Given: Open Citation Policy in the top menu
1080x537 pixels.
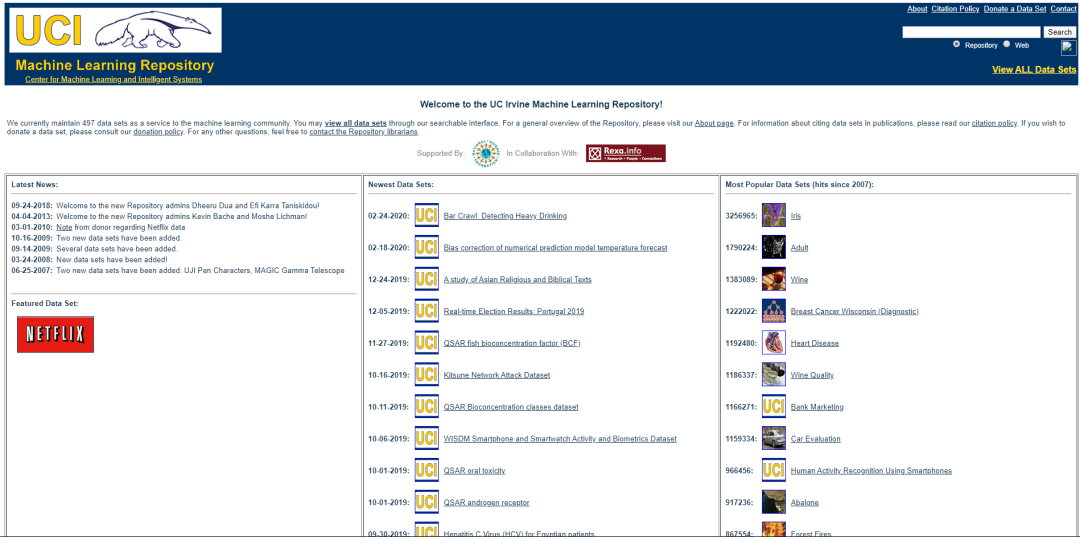Looking at the screenshot, I should [955, 9].
